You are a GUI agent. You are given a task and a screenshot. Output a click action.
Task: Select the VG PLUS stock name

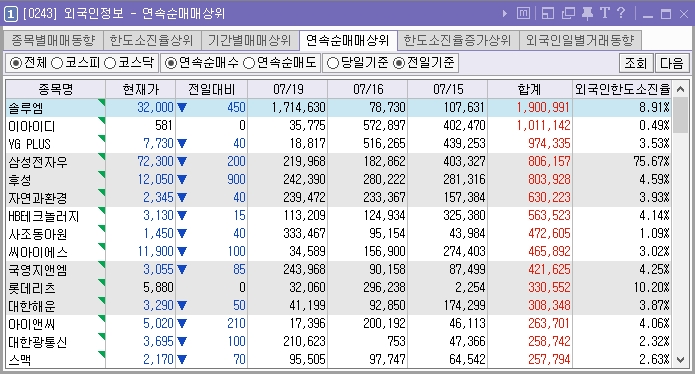pos(29,144)
